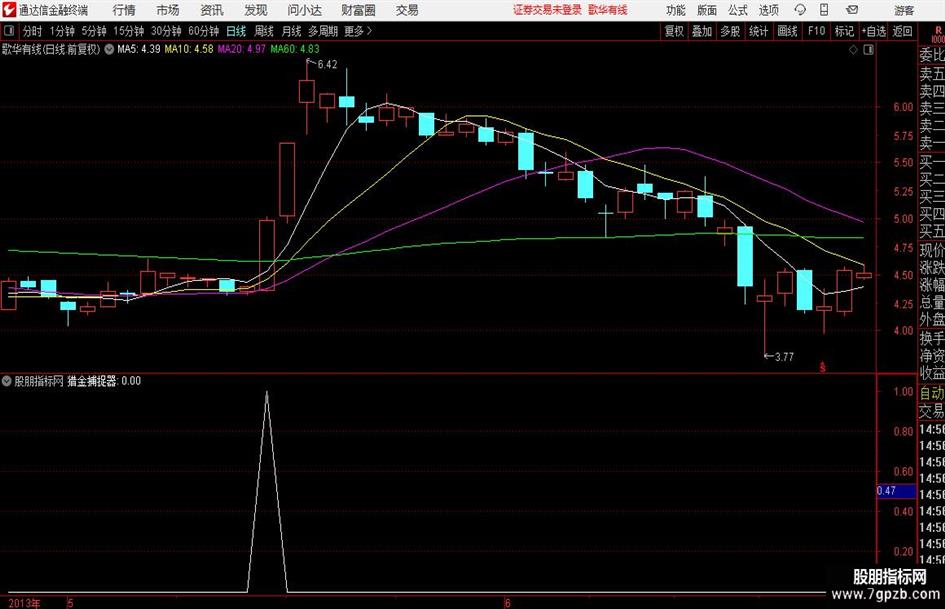Switch to the 15分钟 period tab

point(129,31)
